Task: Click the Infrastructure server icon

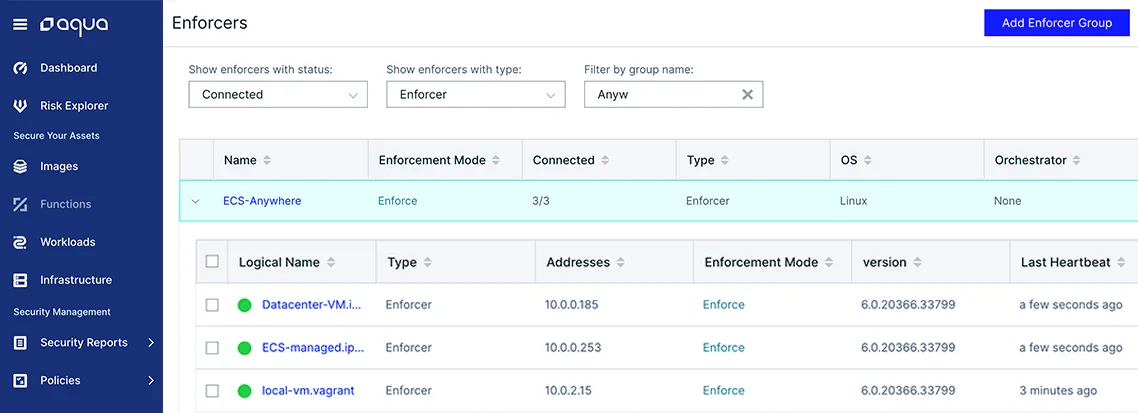Action: 20,280
